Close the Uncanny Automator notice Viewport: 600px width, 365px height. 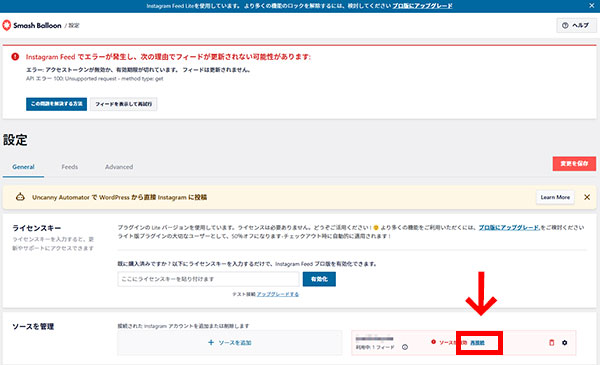(x=587, y=197)
